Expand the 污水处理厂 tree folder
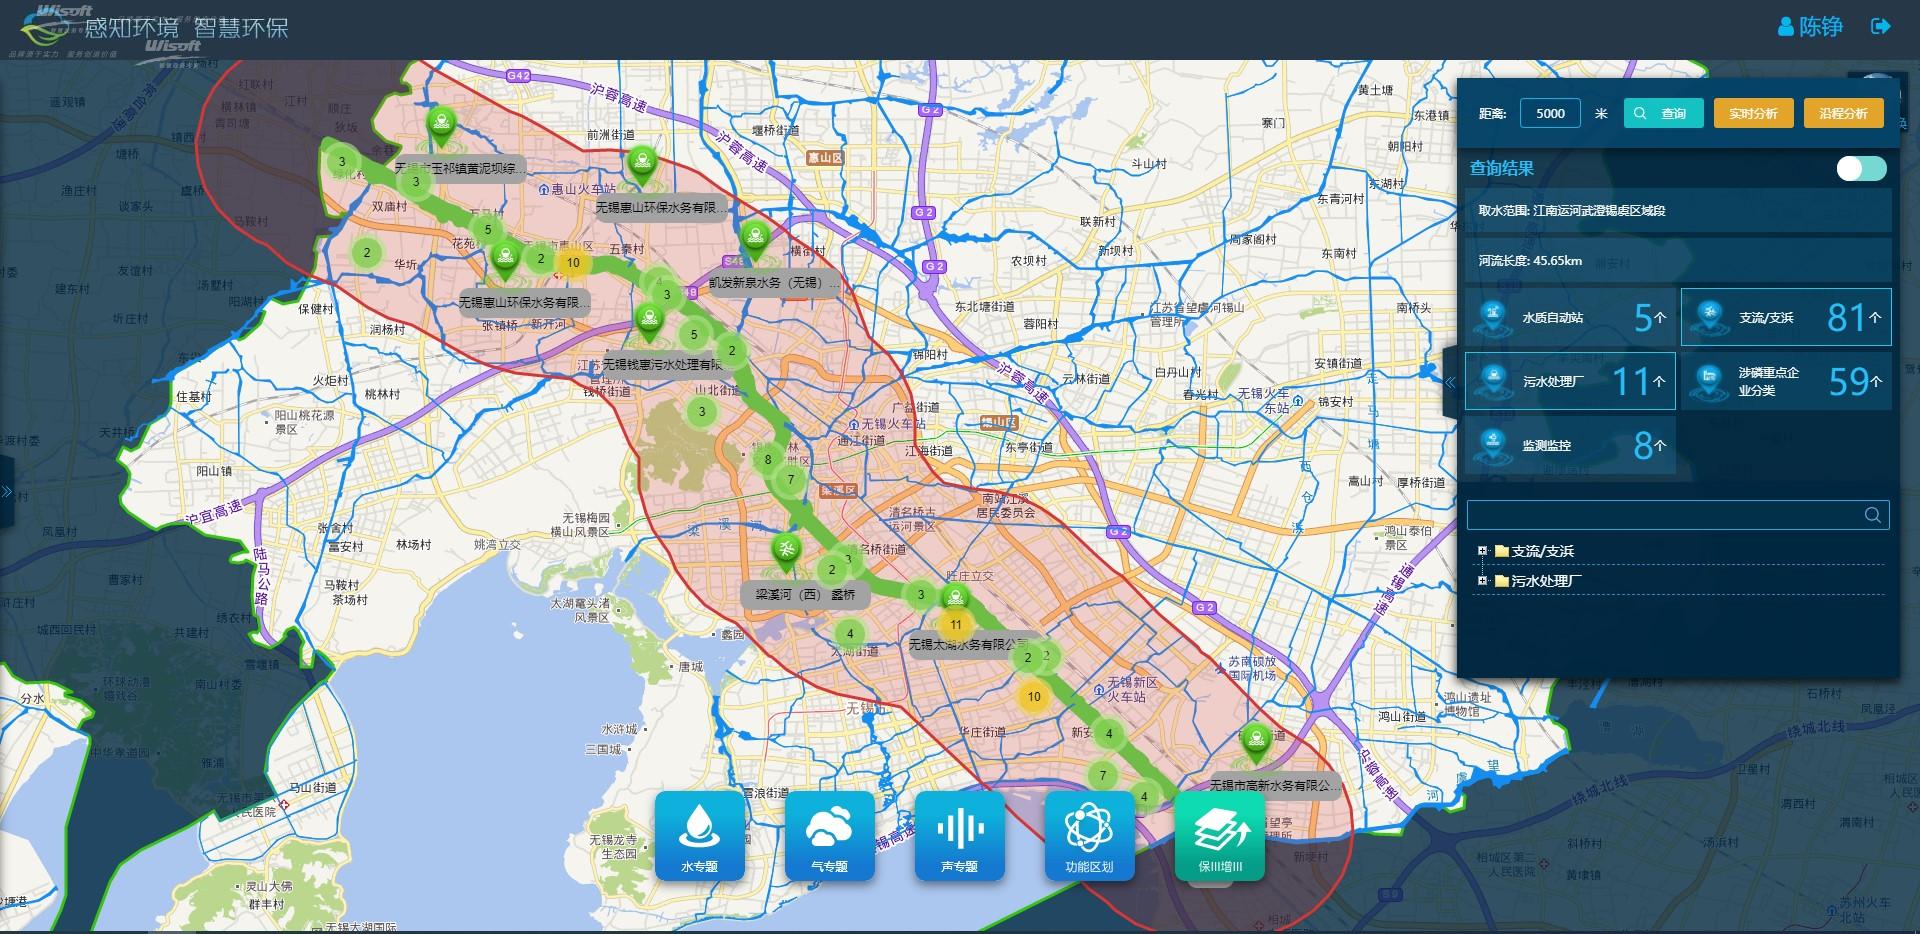 pos(1482,581)
